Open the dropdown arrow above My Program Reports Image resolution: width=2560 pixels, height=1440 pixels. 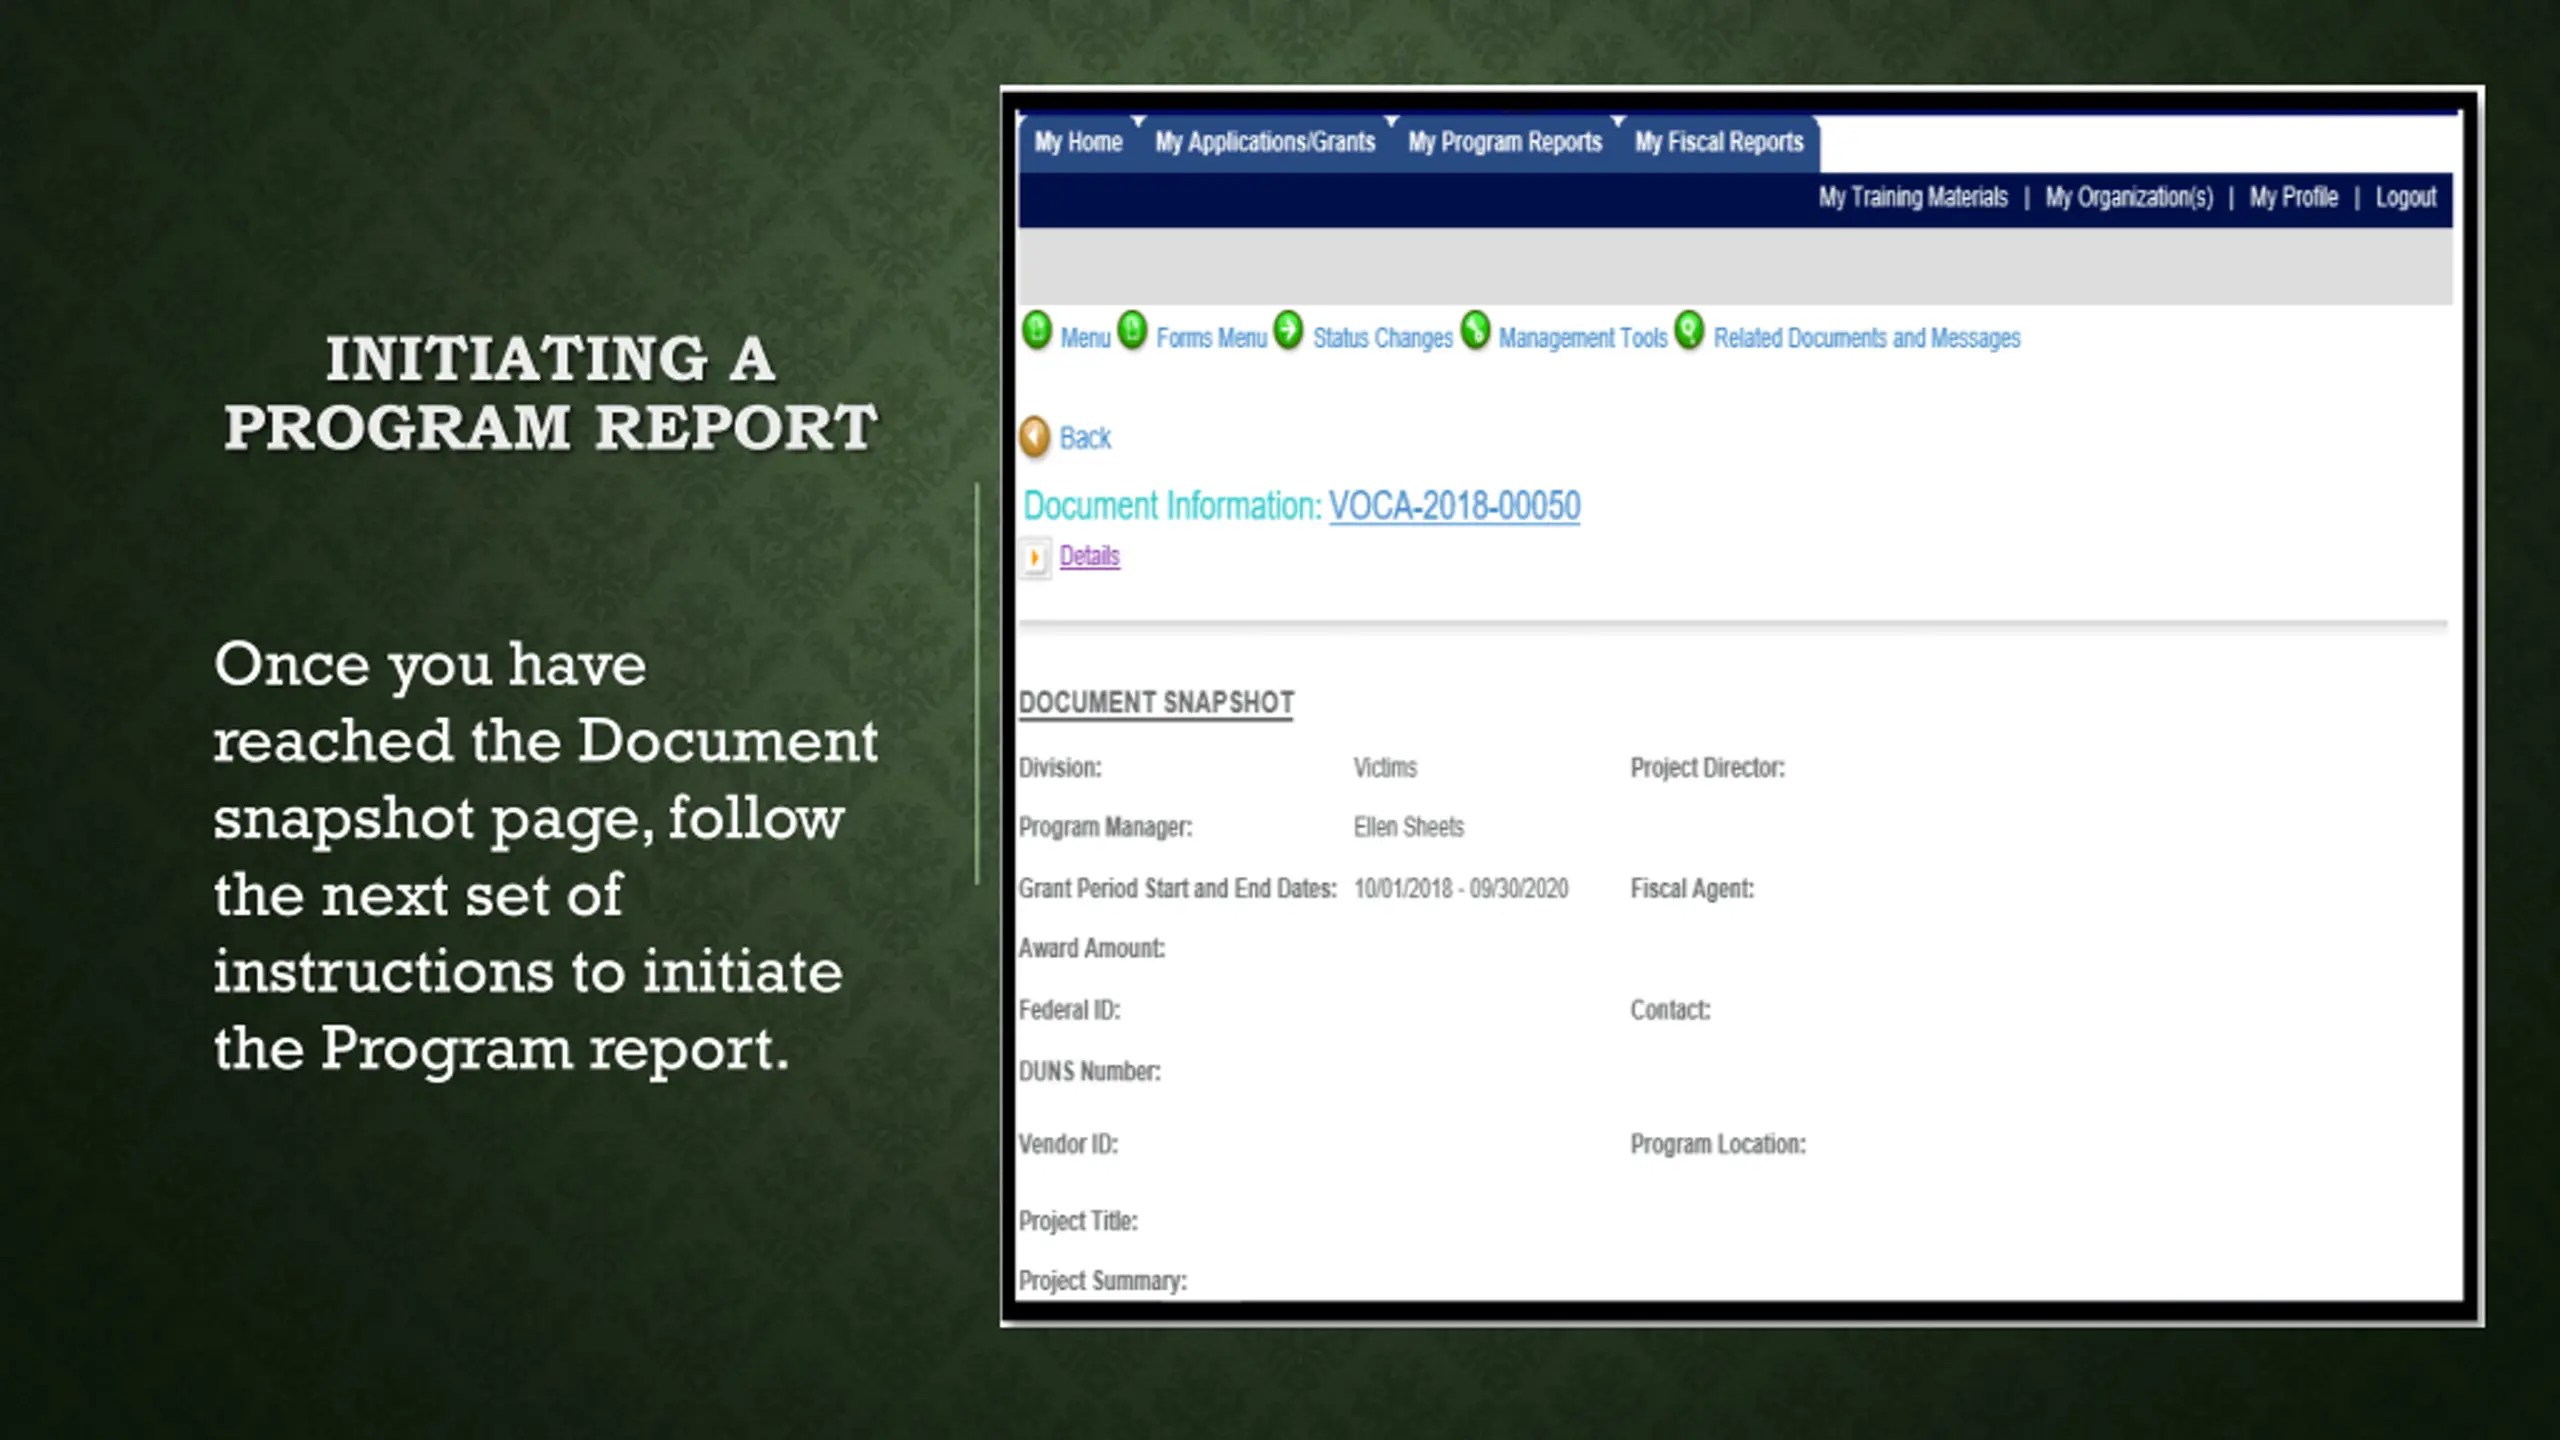[x=1391, y=121]
